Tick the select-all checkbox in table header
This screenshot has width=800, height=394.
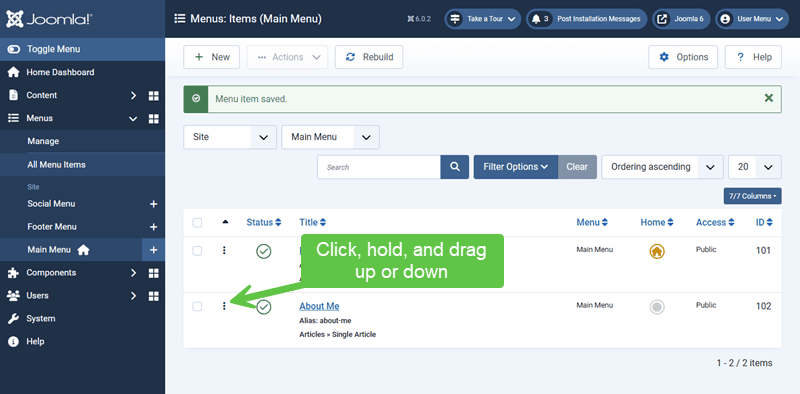tap(197, 223)
